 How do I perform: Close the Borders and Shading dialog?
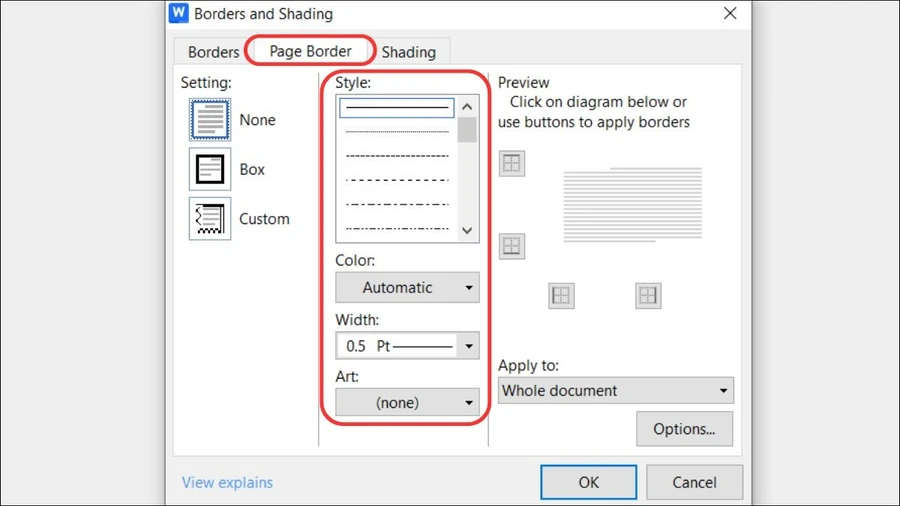pyautogui.click(x=730, y=13)
